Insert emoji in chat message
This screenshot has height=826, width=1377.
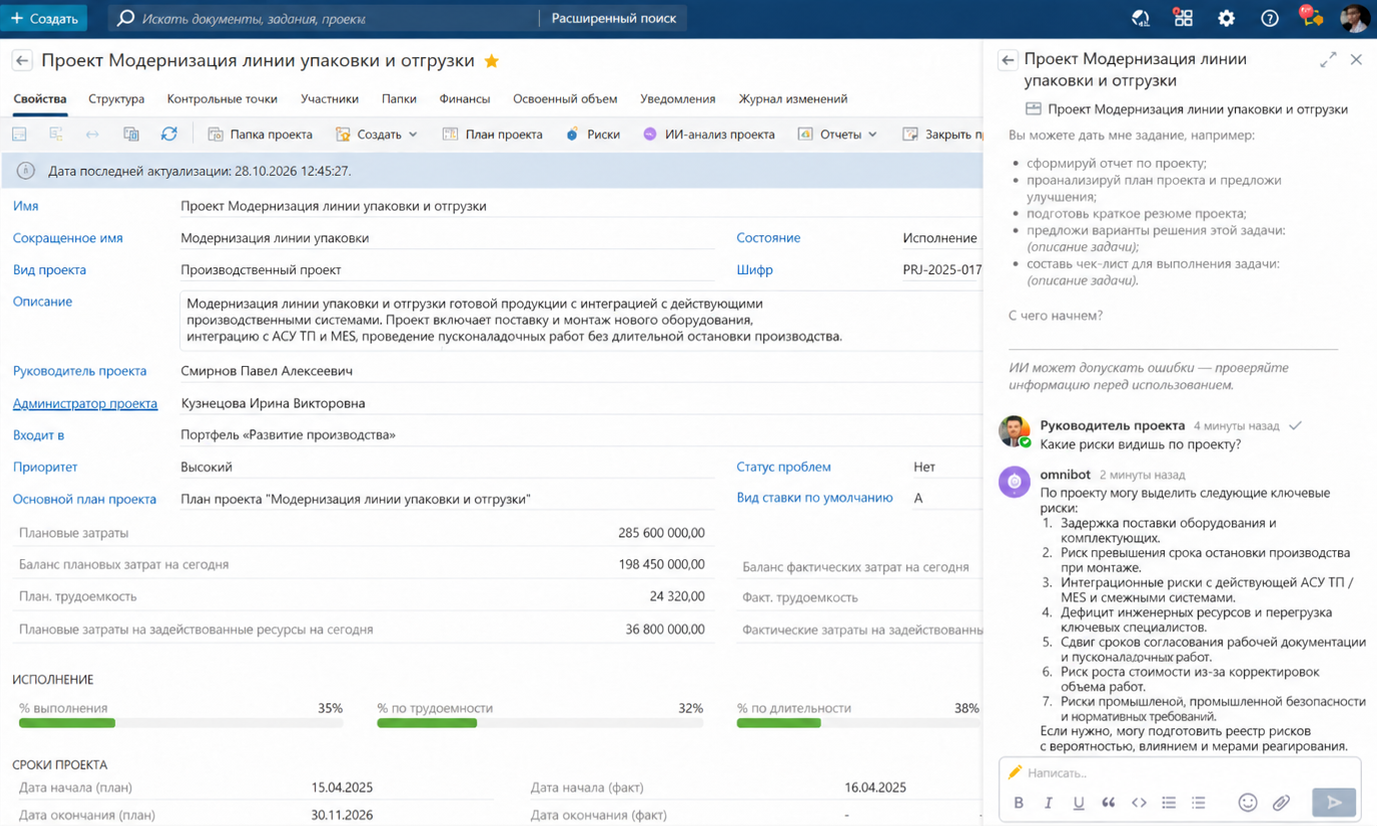[1247, 802]
